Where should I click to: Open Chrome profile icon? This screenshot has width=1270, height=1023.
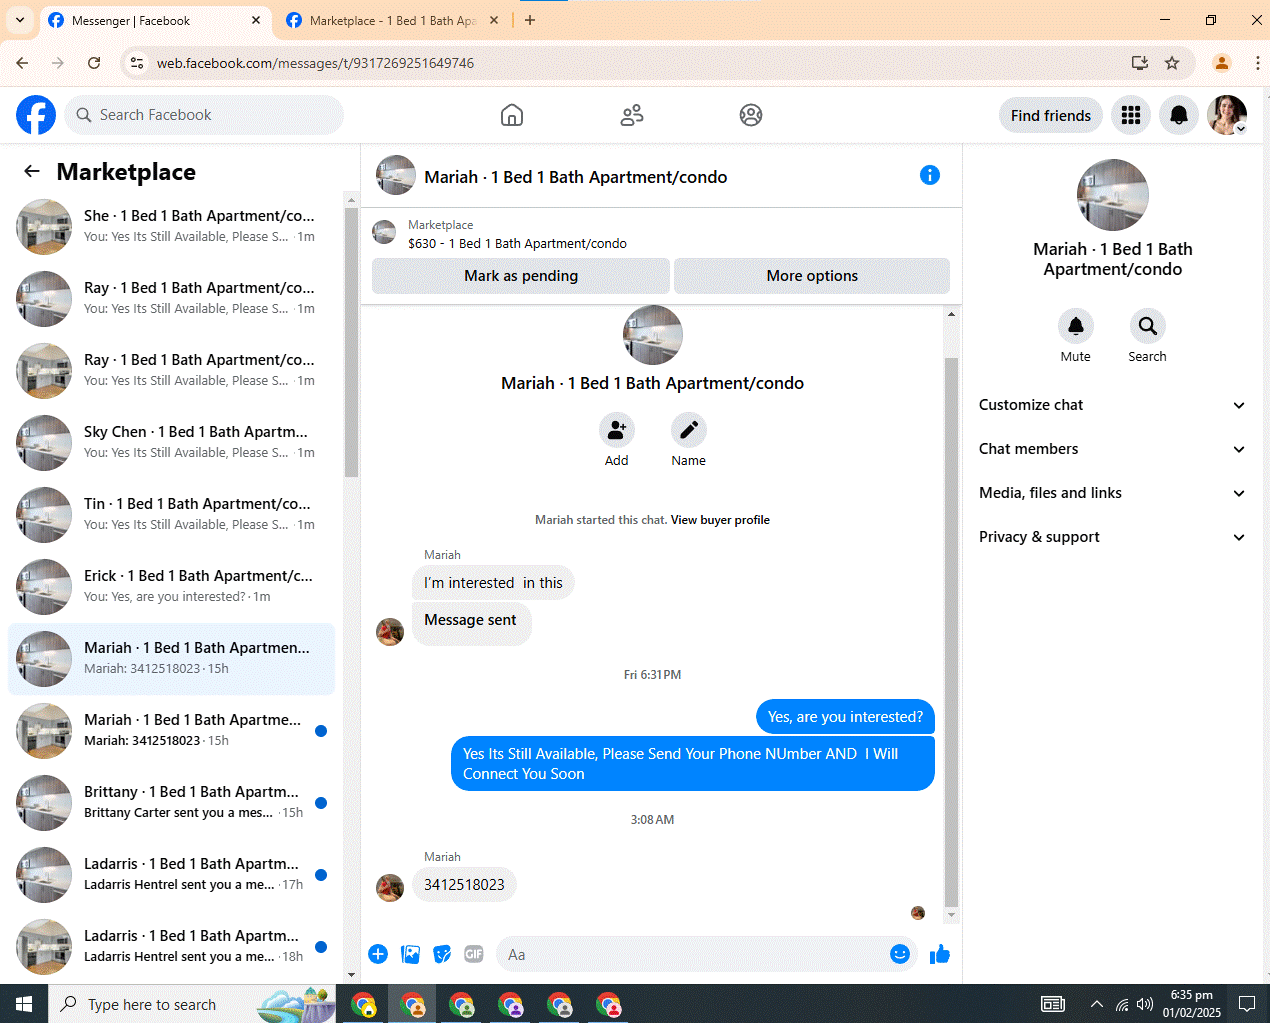[x=1222, y=63]
